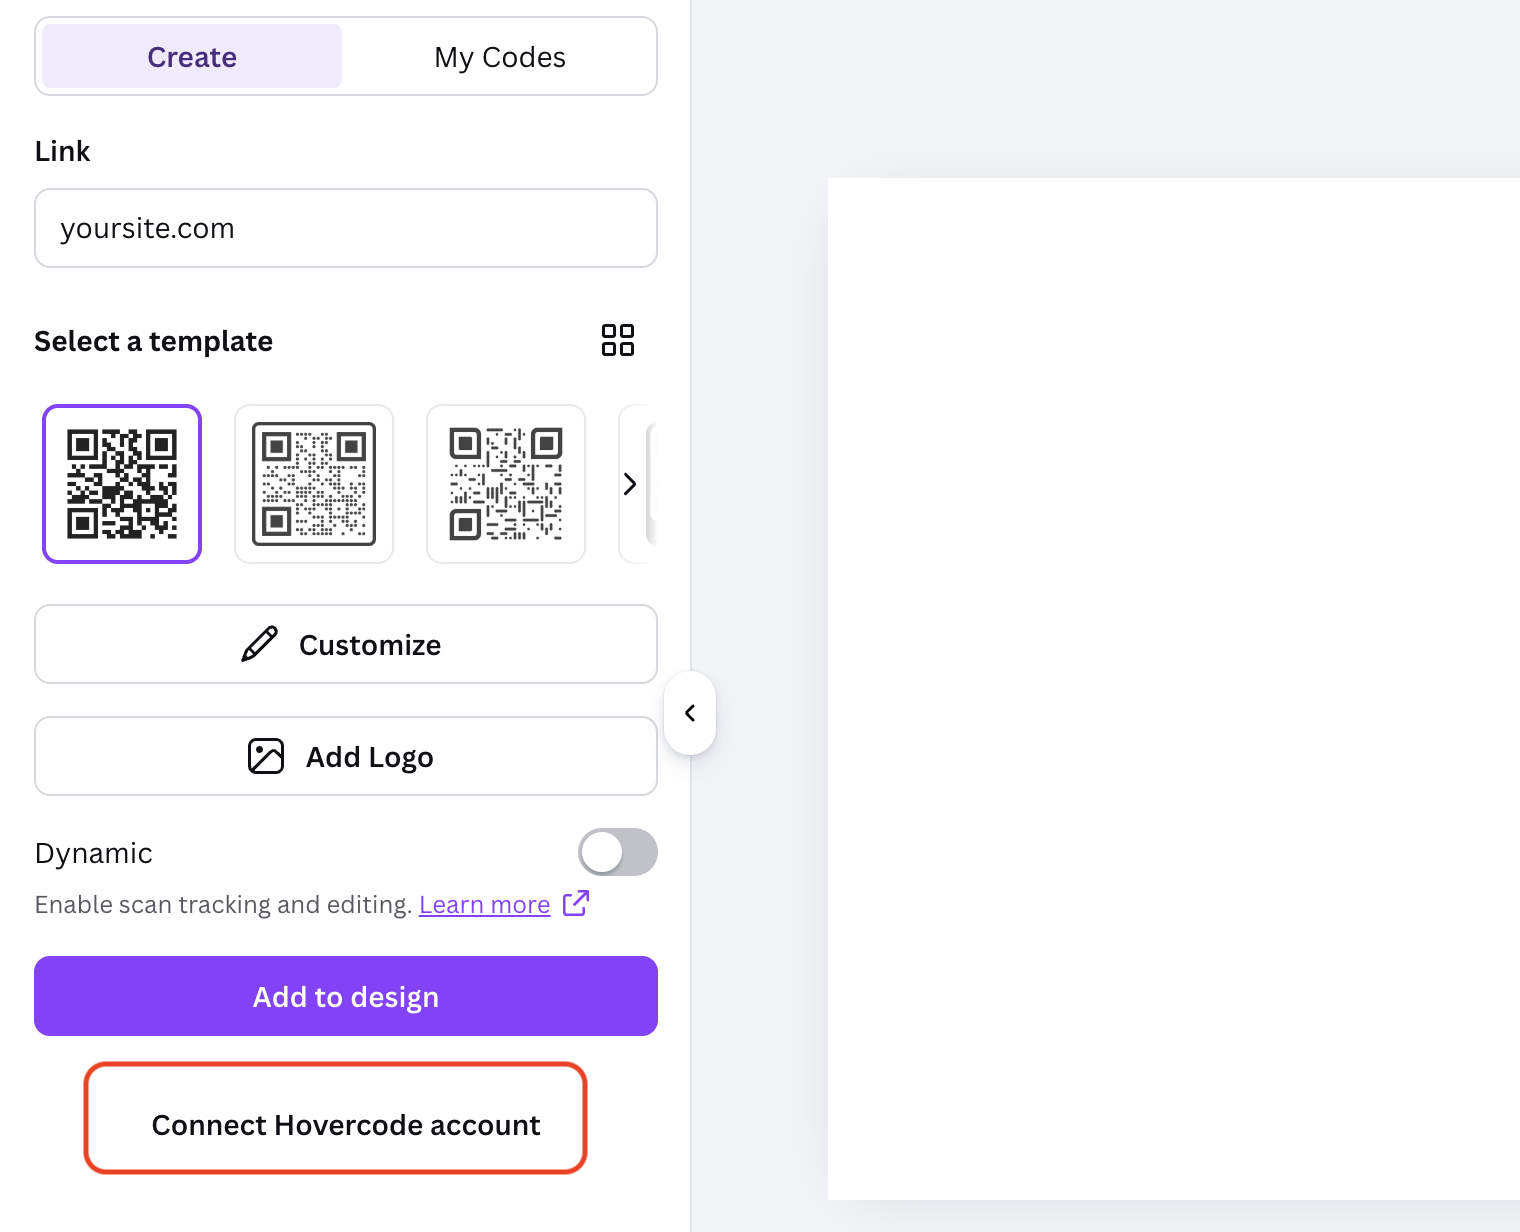Select the second framed dotted QR template
1520x1232 pixels.
tap(314, 484)
